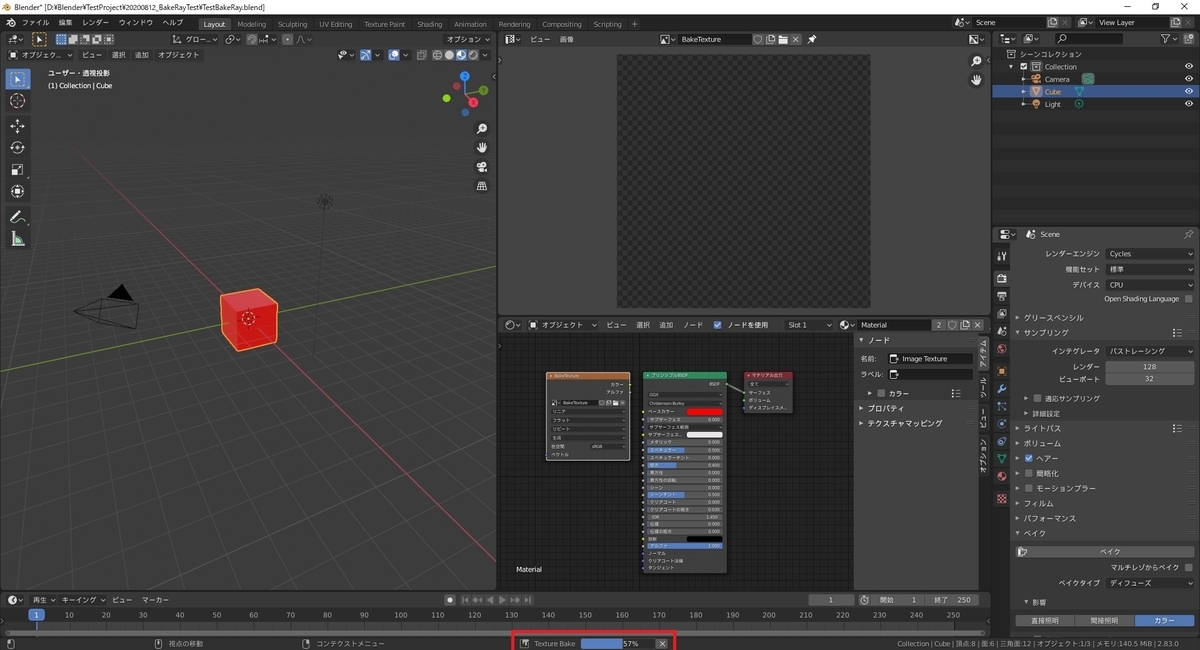Image resolution: width=1200 pixels, height=650 pixels.
Task: Open the Output properties tab
Action: point(1001,296)
